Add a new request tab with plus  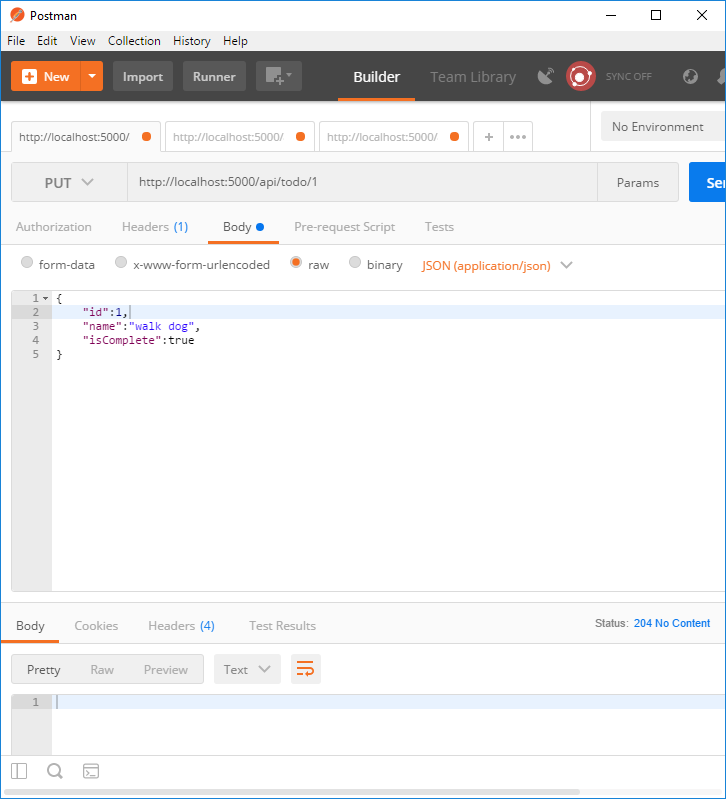tap(489, 137)
